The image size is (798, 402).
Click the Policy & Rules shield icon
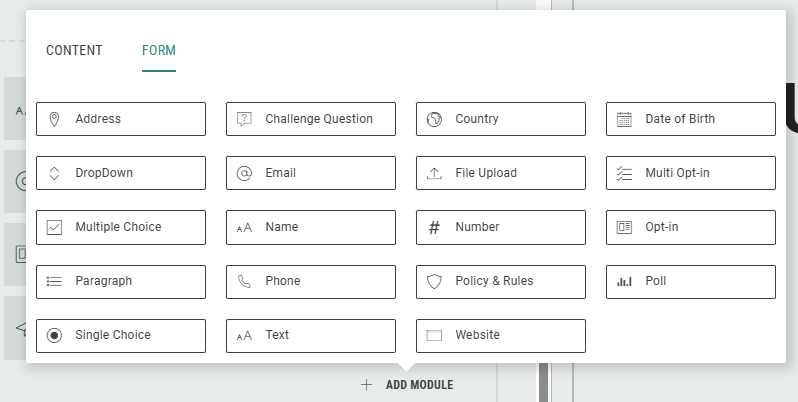coord(434,281)
